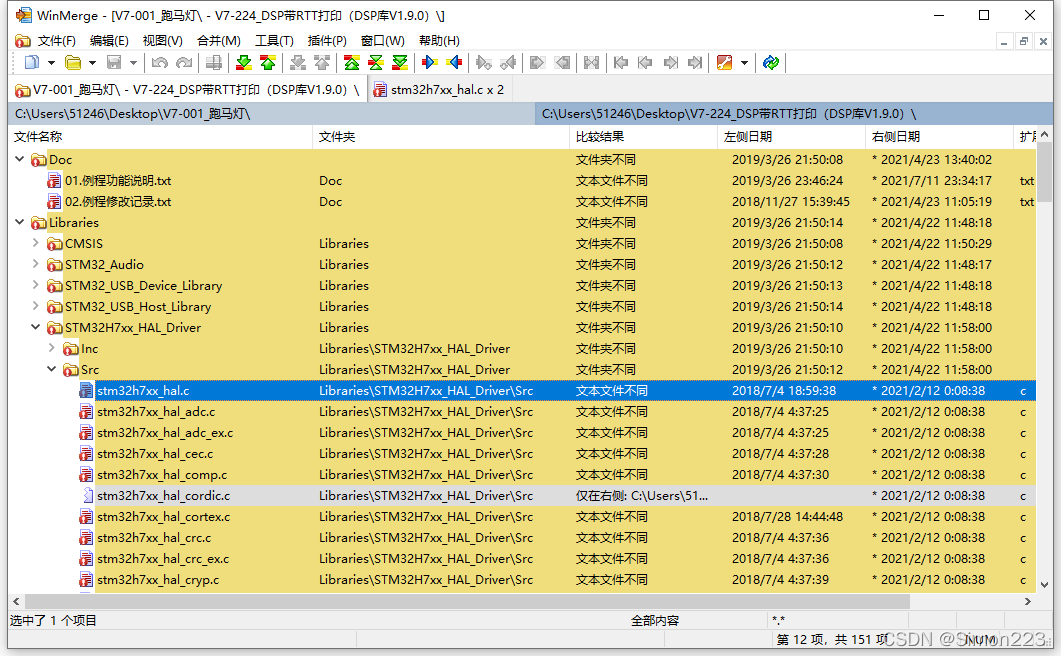This screenshot has width=1061, height=656.
Task: Expand the STM32_USB_Device_Library folder
Action: (x=36, y=285)
